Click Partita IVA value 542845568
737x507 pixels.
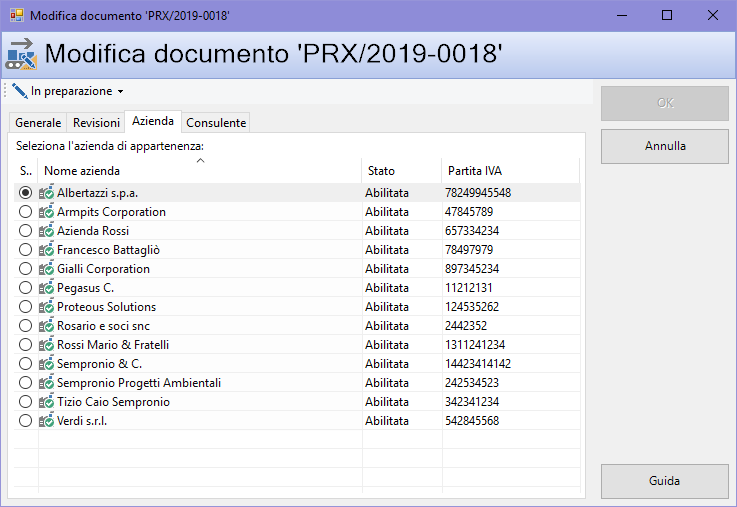(x=472, y=421)
